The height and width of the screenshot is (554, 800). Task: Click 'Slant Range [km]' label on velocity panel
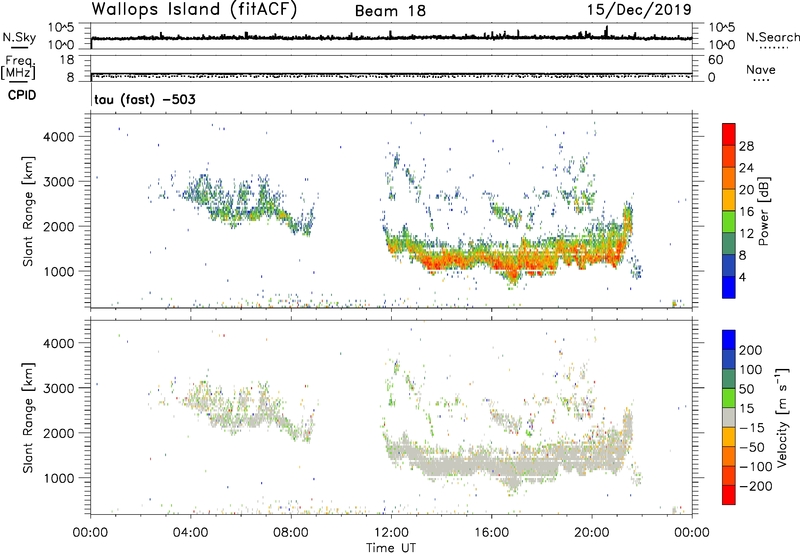(28, 418)
